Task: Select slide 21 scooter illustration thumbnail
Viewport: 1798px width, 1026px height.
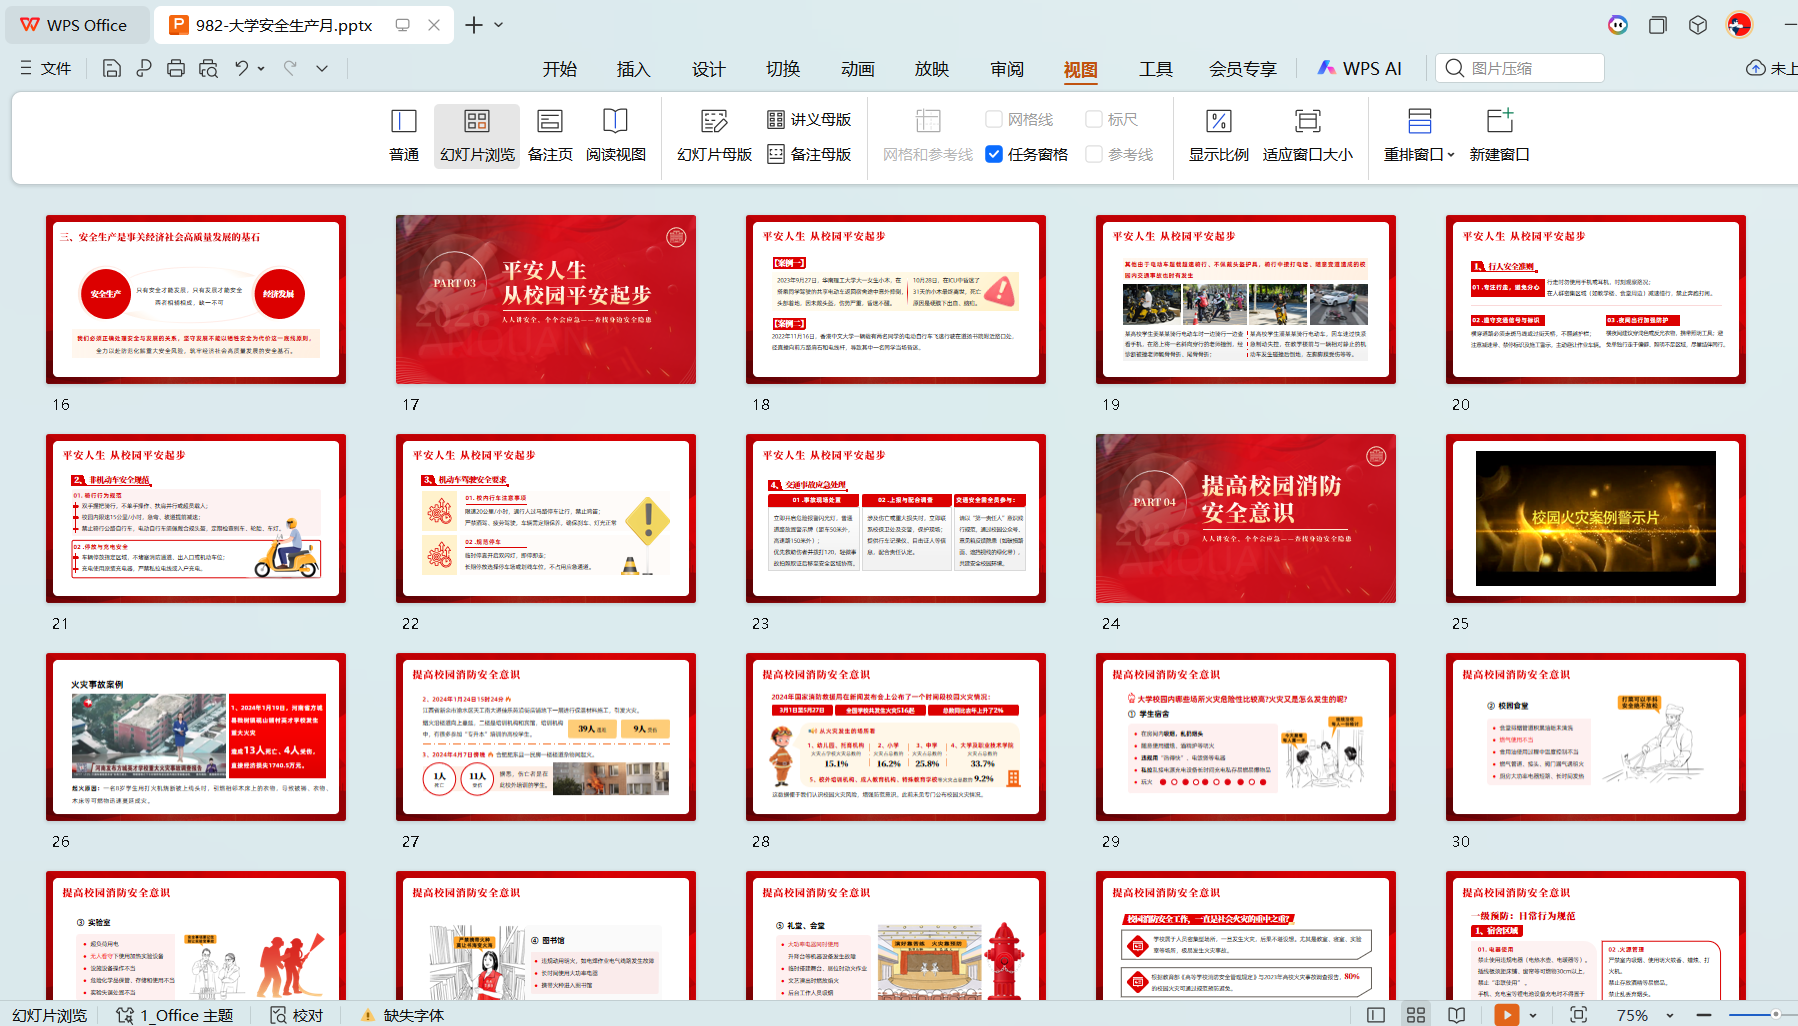Action: (196, 518)
